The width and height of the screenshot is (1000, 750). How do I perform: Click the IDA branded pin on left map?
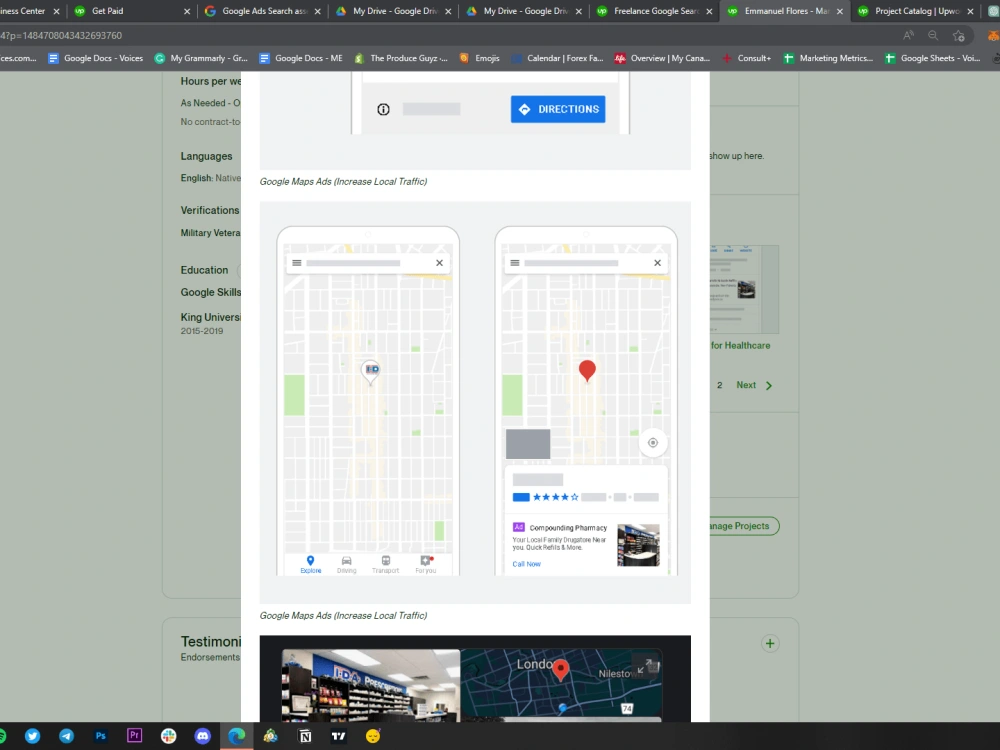click(371, 371)
